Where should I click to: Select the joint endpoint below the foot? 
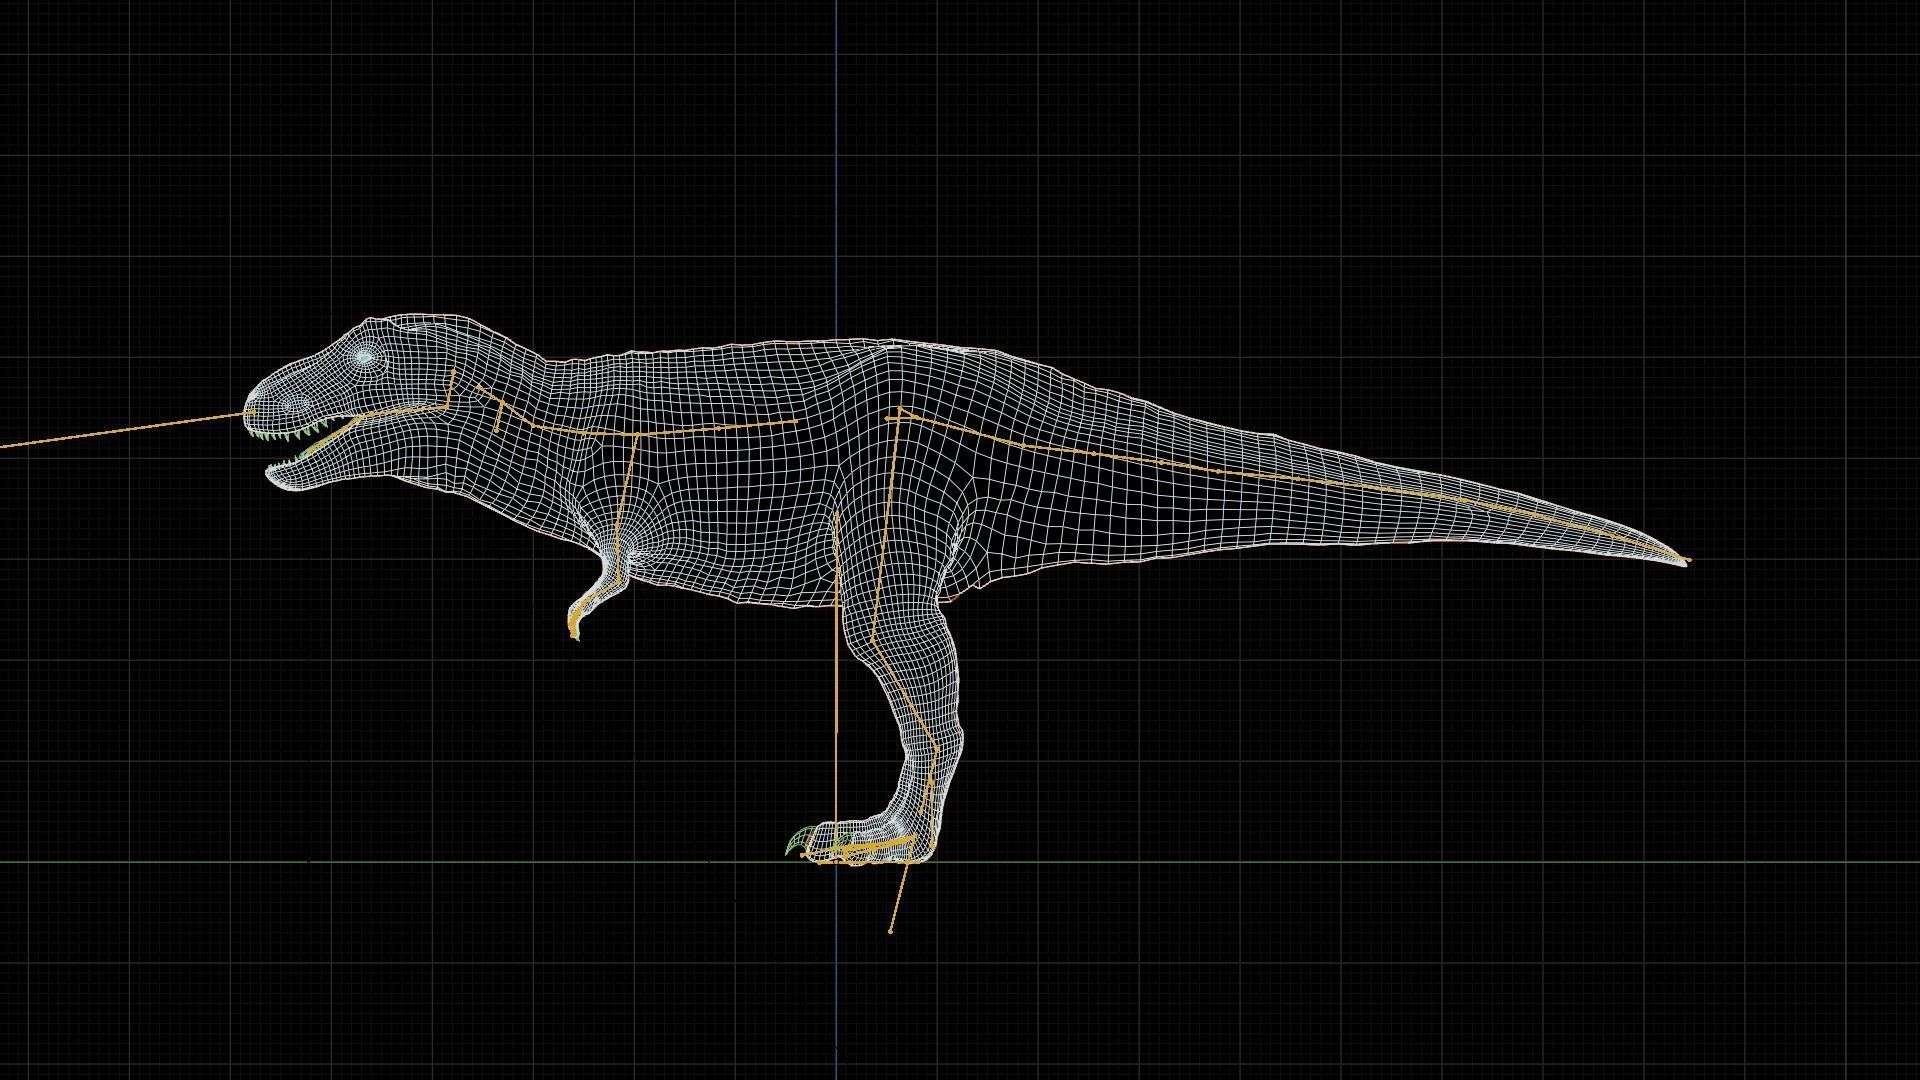(890, 931)
